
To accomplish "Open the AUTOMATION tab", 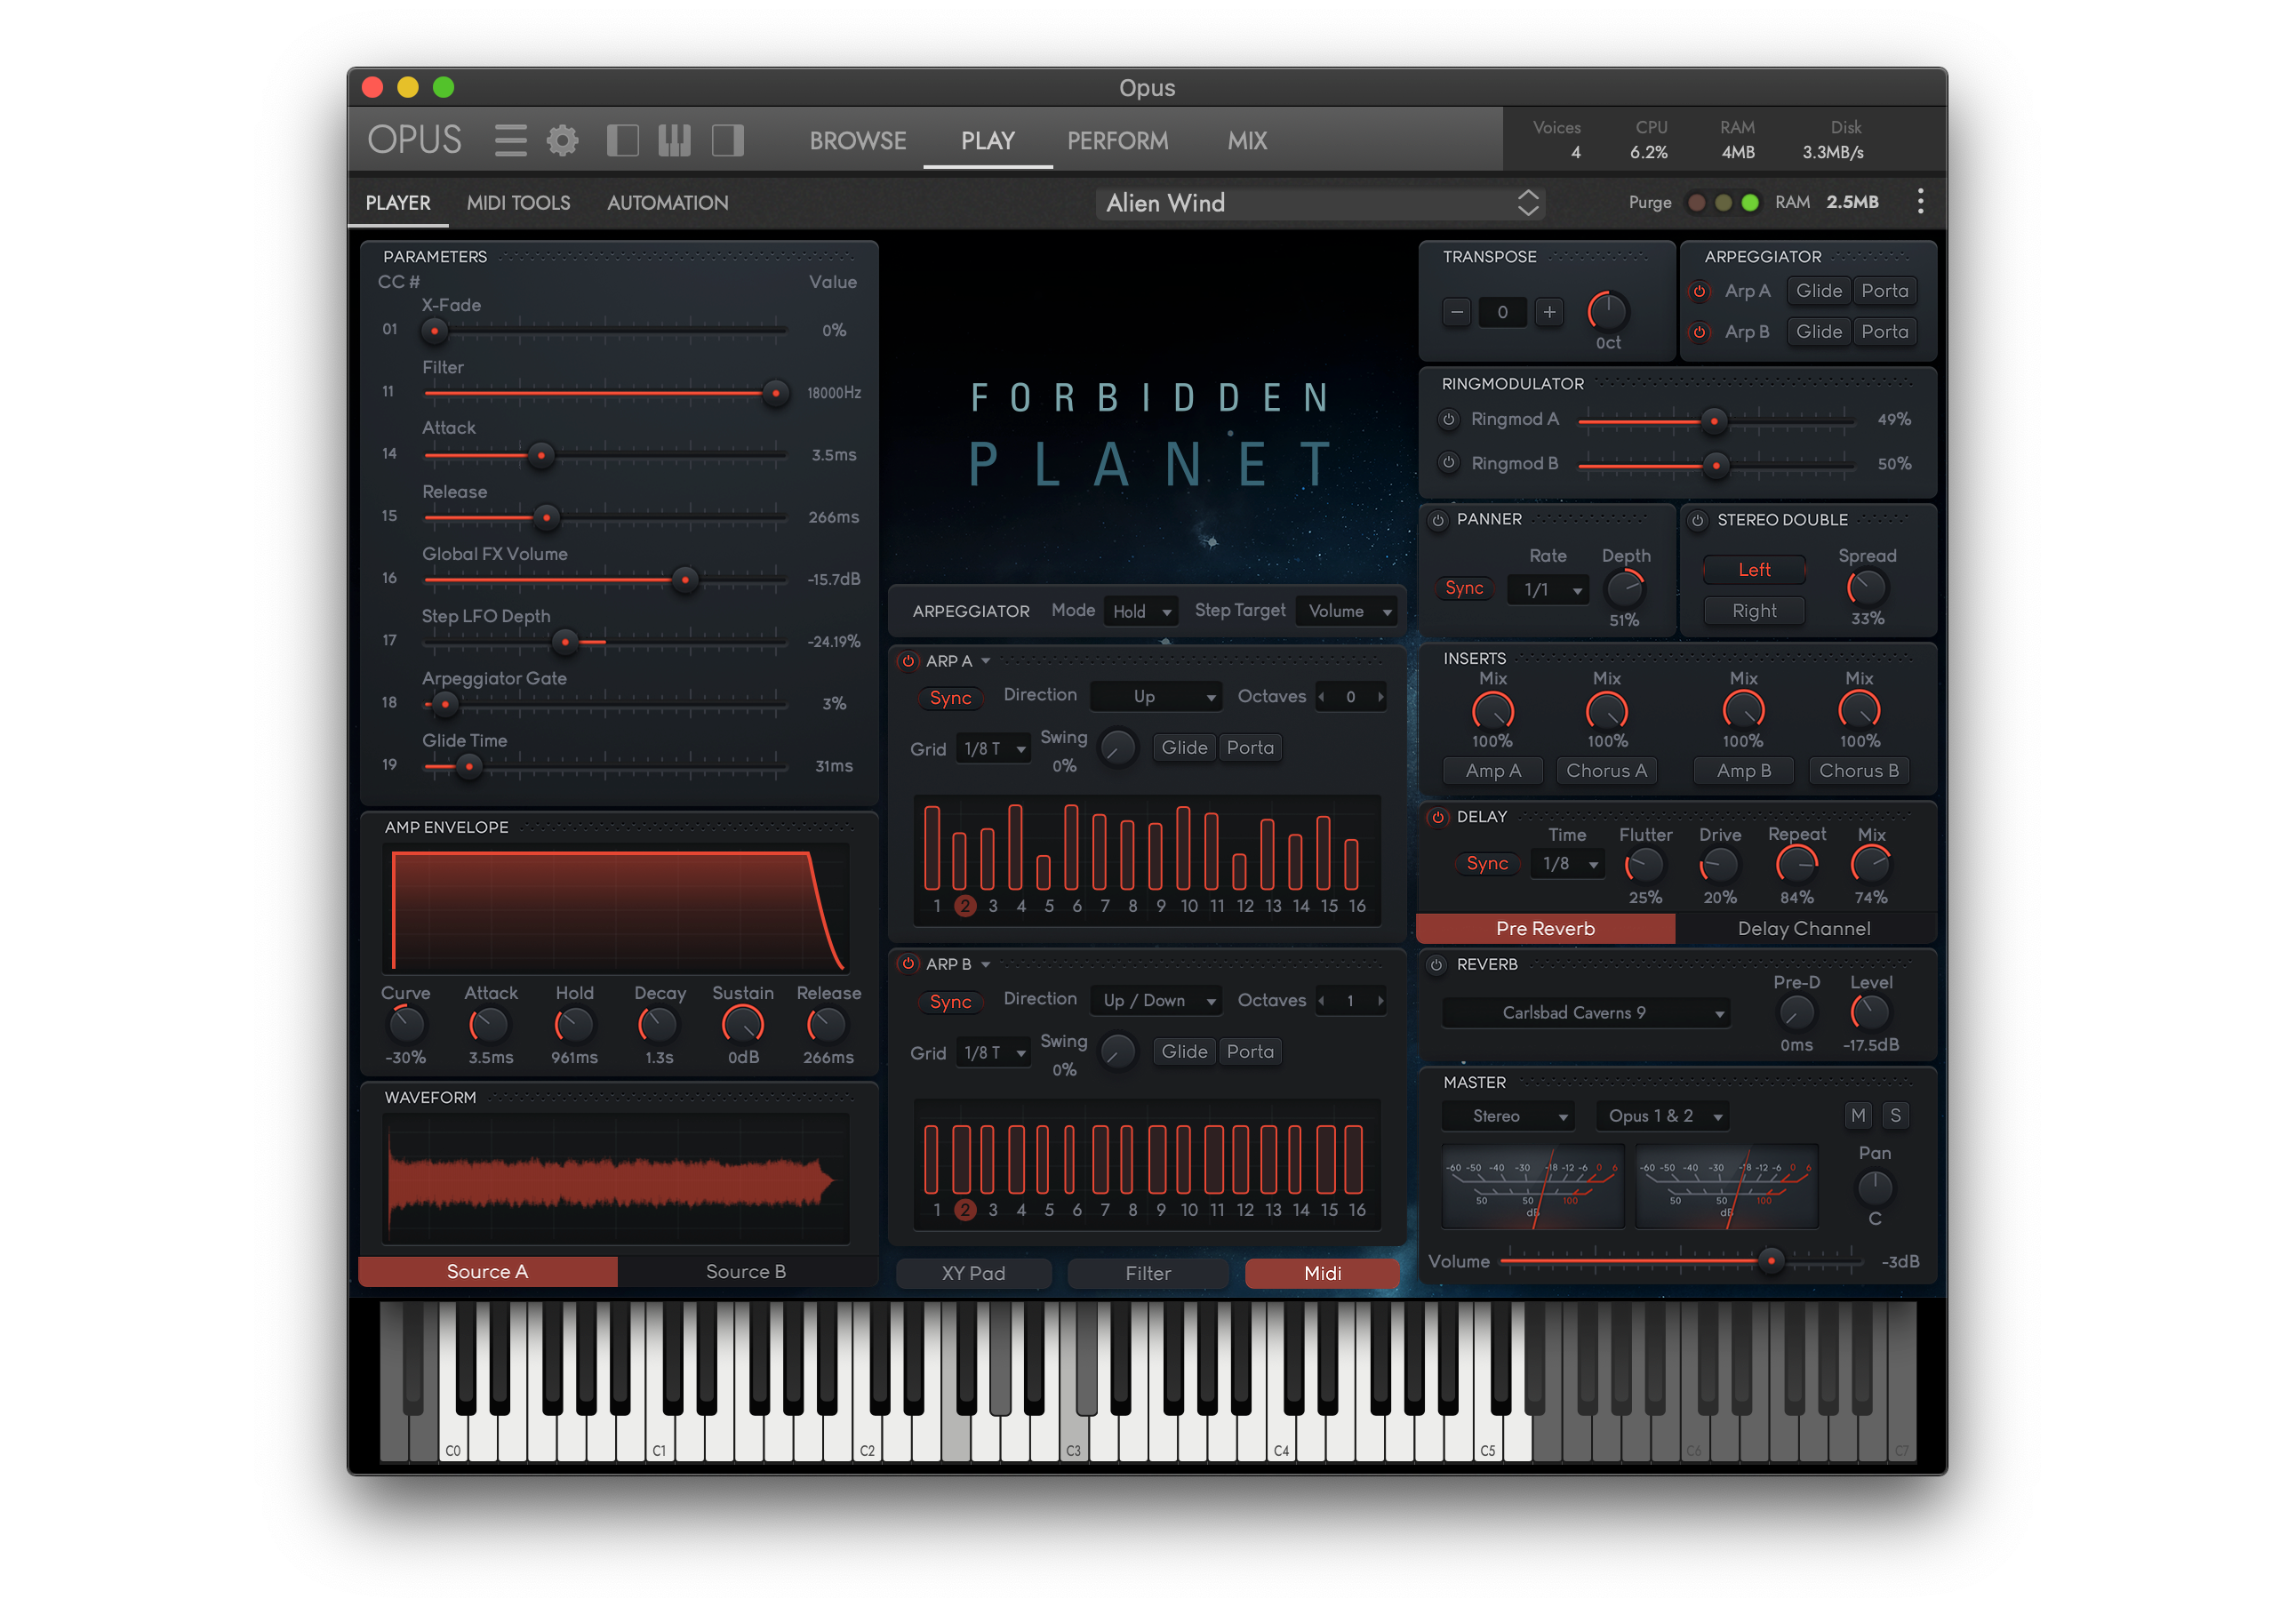I will coord(667,203).
